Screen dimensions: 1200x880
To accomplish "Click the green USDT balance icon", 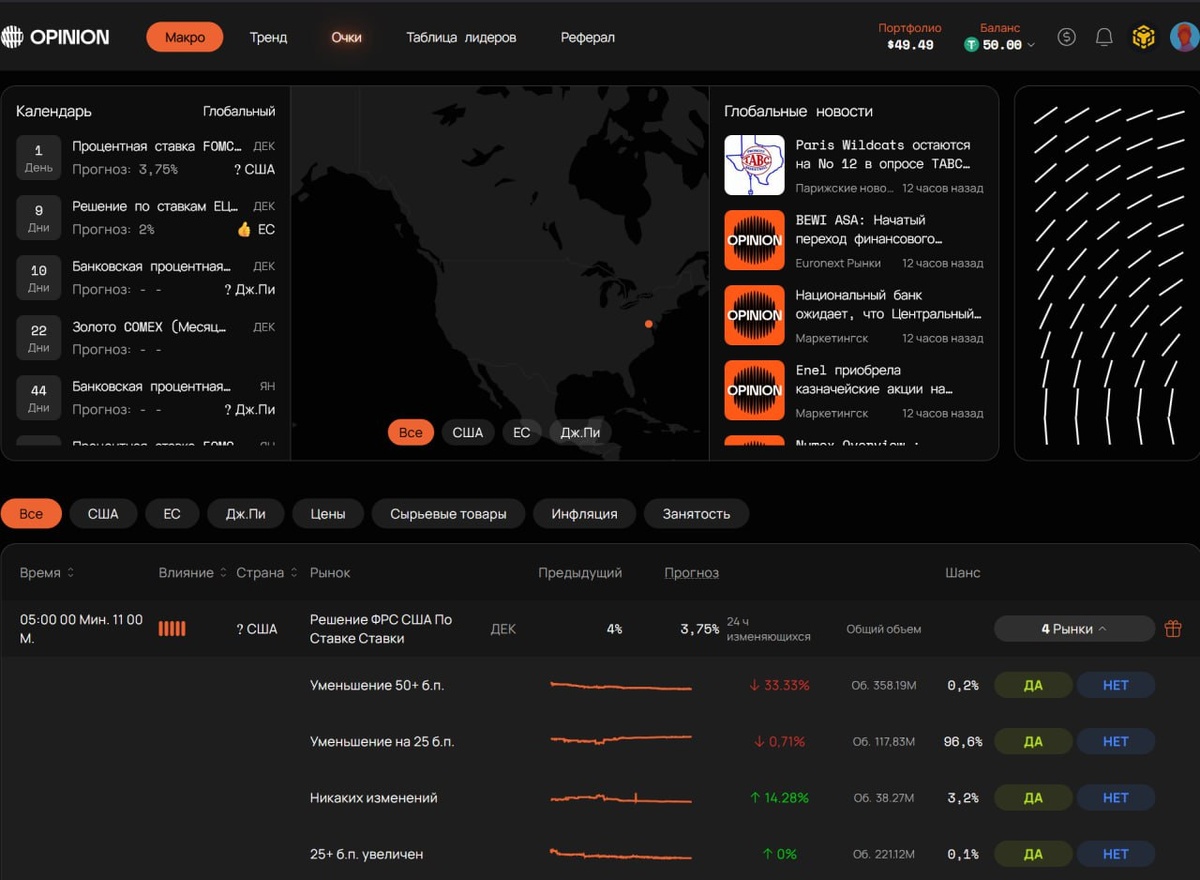I will [x=971, y=45].
